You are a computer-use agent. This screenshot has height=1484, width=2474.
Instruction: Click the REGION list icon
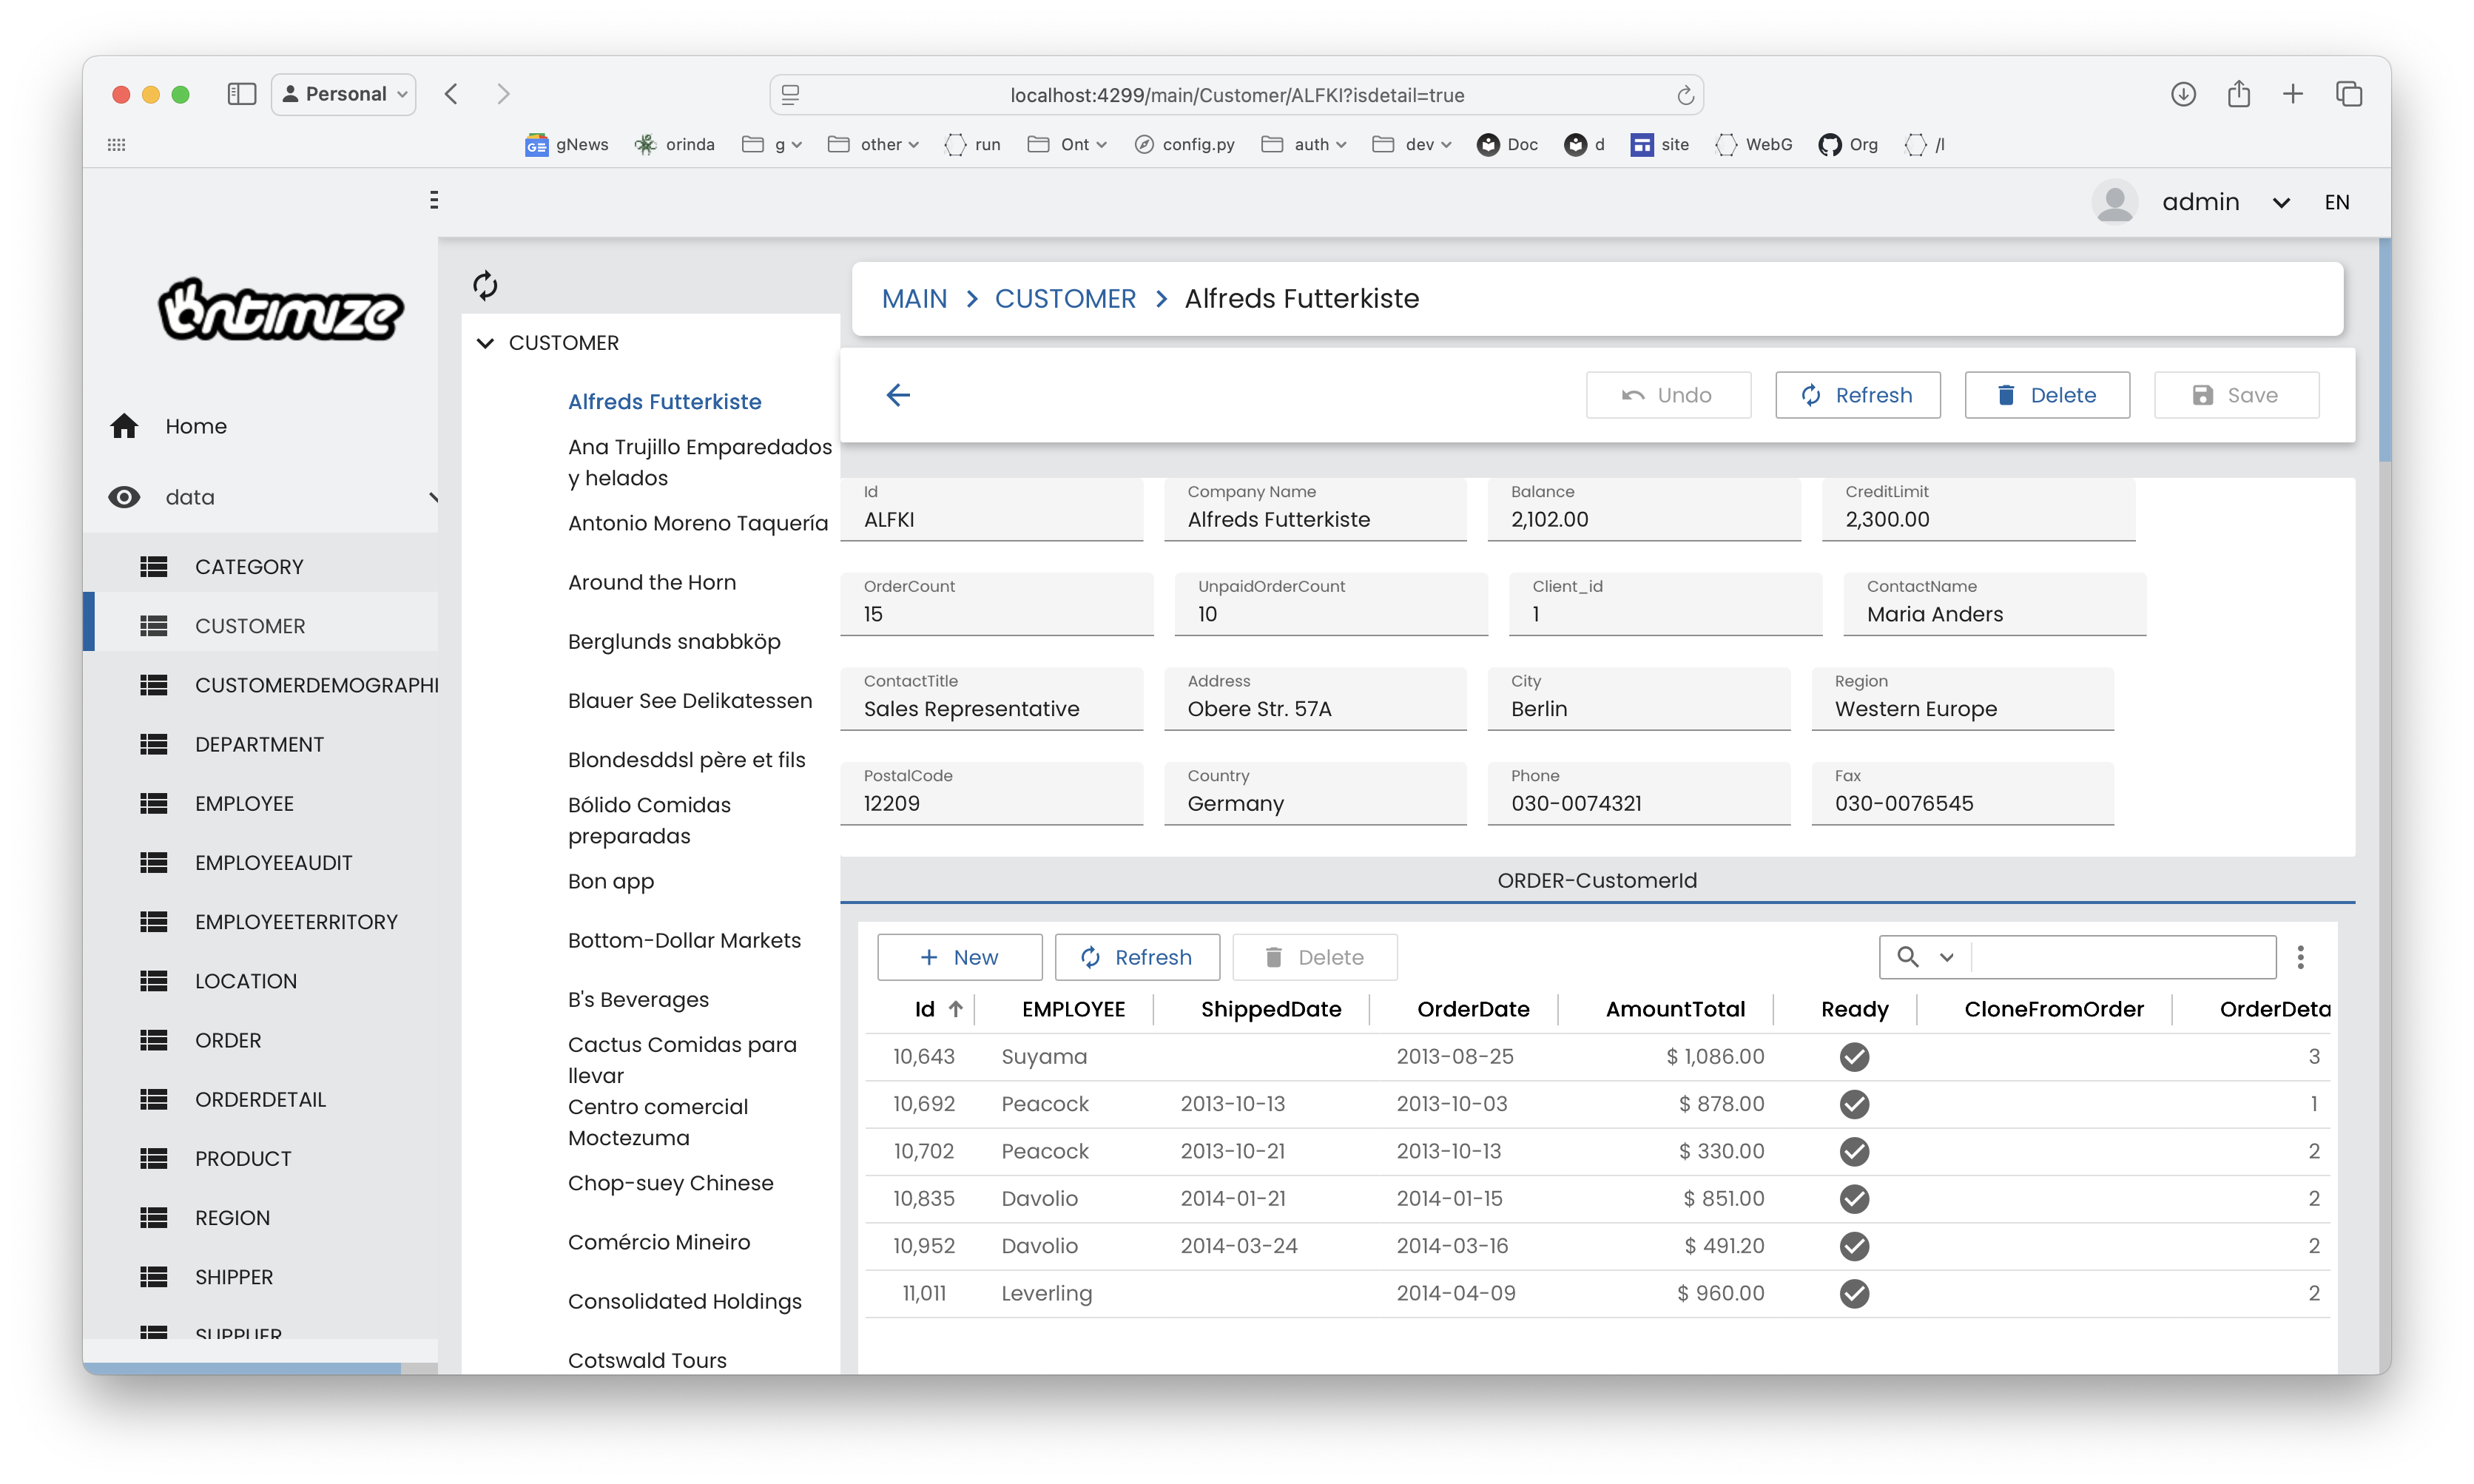click(x=153, y=1218)
